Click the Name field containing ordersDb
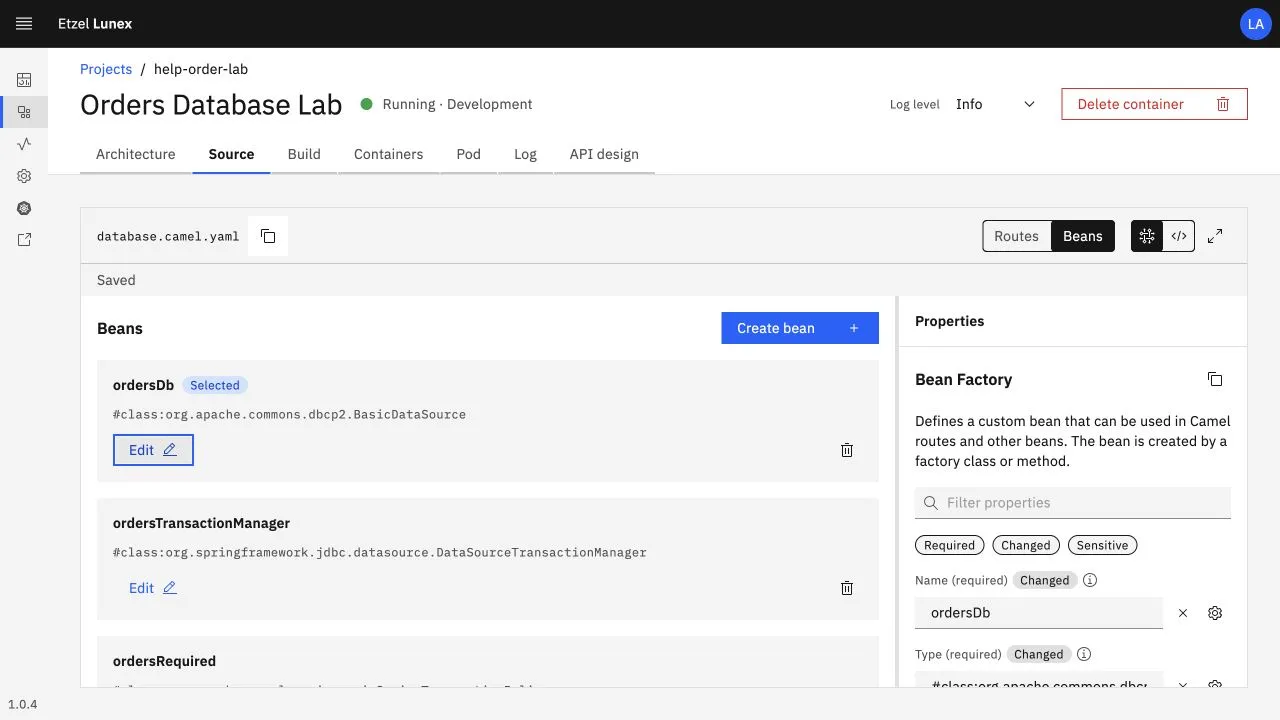The image size is (1280, 720). (x=1039, y=613)
